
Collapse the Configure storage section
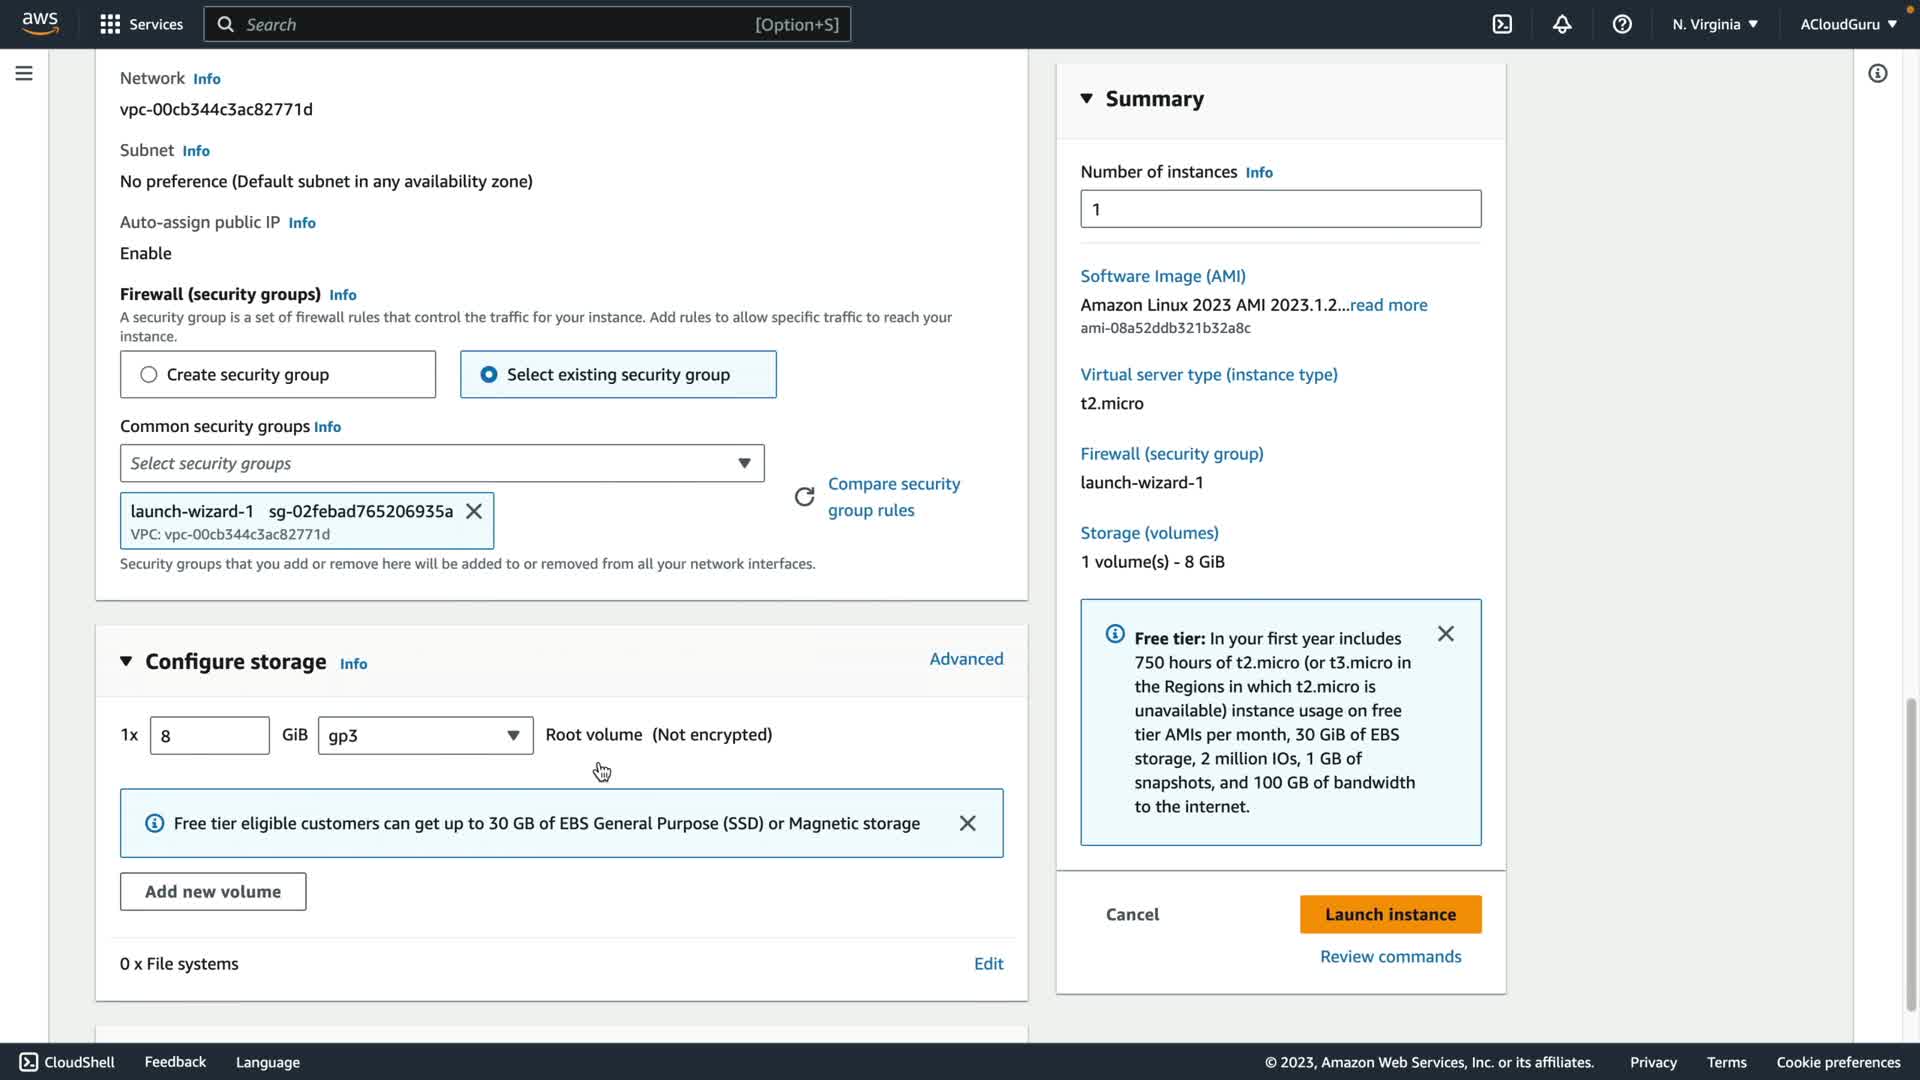(126, 661)
